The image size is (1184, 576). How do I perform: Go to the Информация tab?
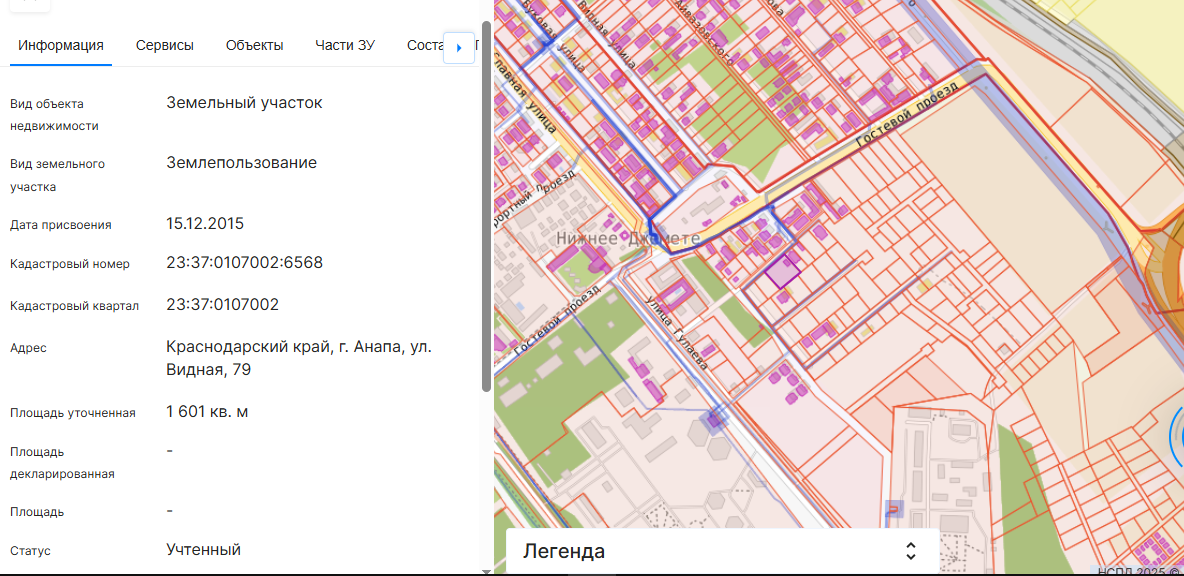(61, 45)
